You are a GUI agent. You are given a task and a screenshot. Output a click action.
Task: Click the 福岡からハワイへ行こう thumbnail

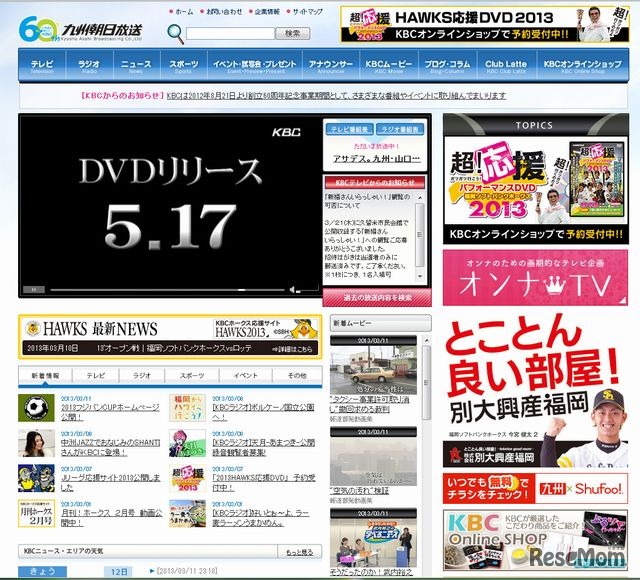coord(187,408)
